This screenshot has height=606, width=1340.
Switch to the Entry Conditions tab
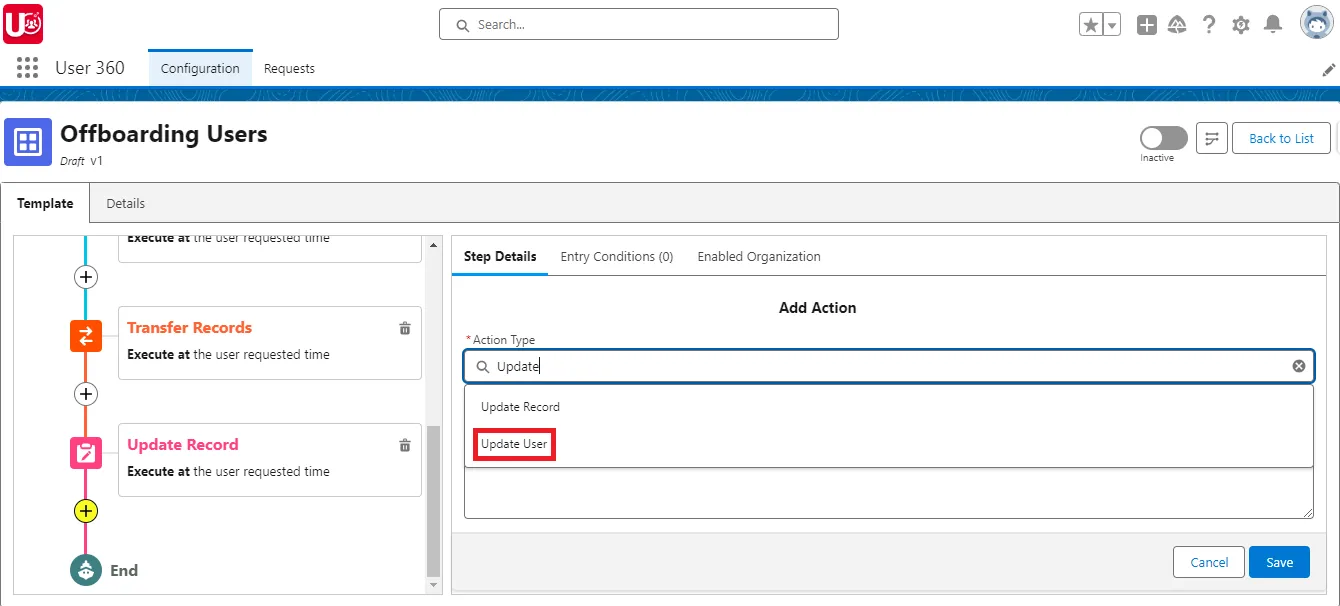coord(616,256)
